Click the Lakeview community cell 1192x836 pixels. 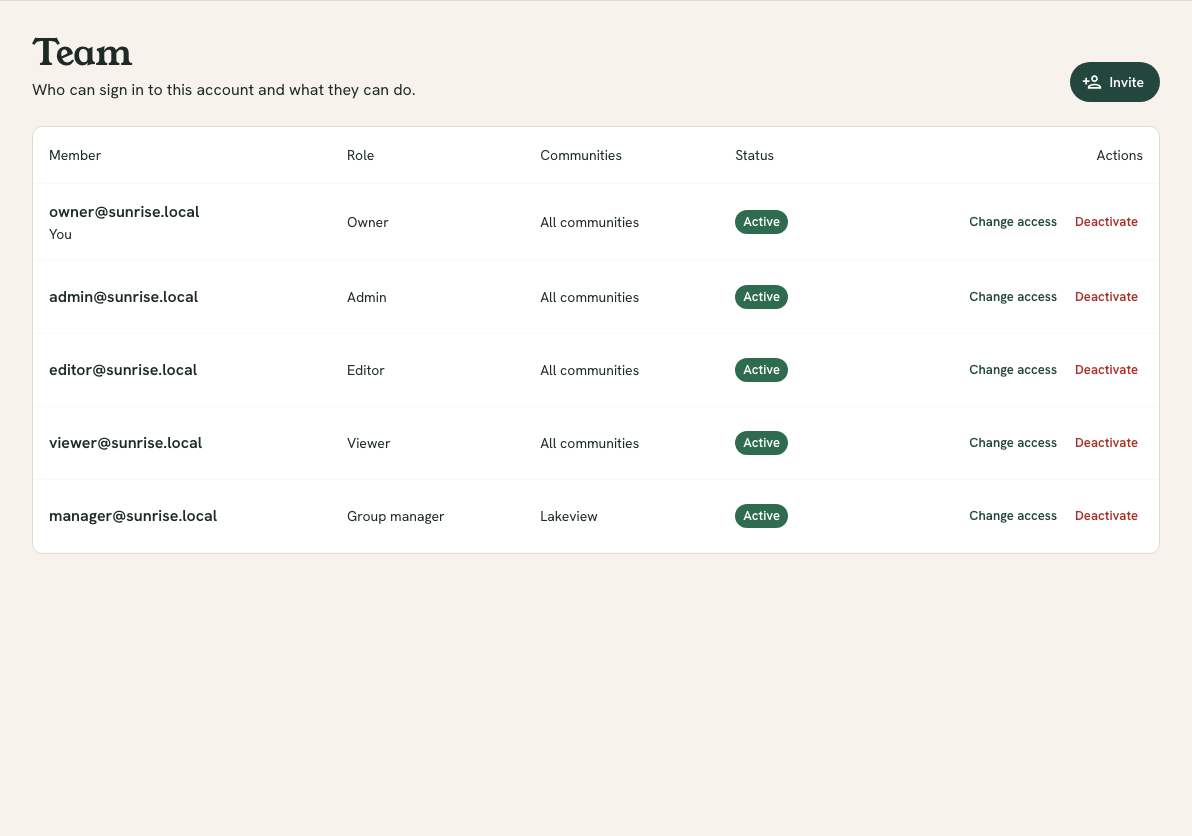click(569, 517)
